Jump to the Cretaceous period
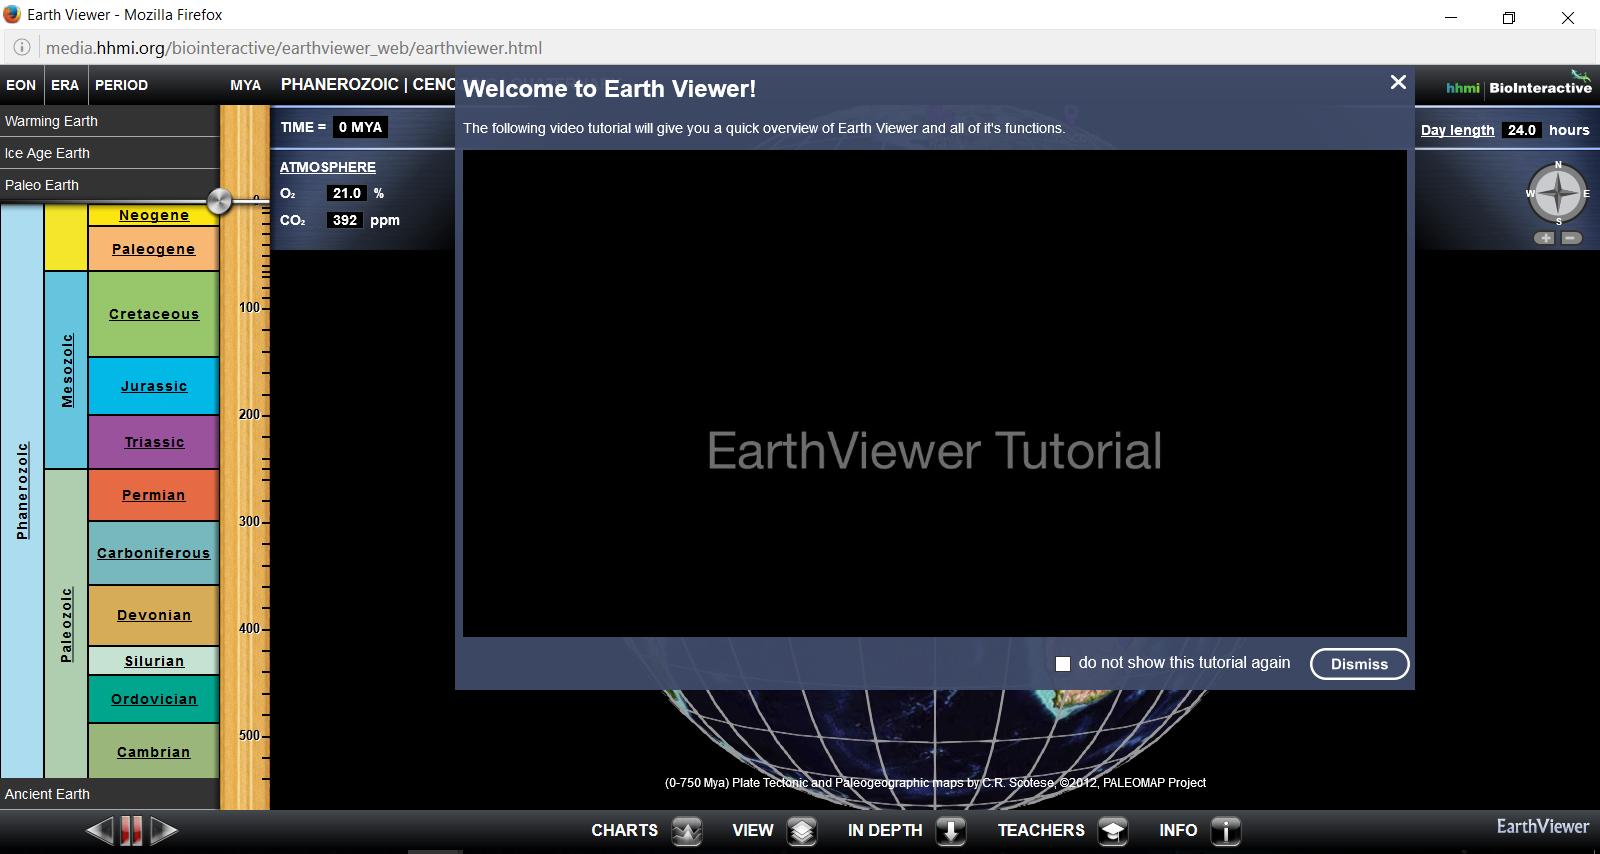 [154, 314]
